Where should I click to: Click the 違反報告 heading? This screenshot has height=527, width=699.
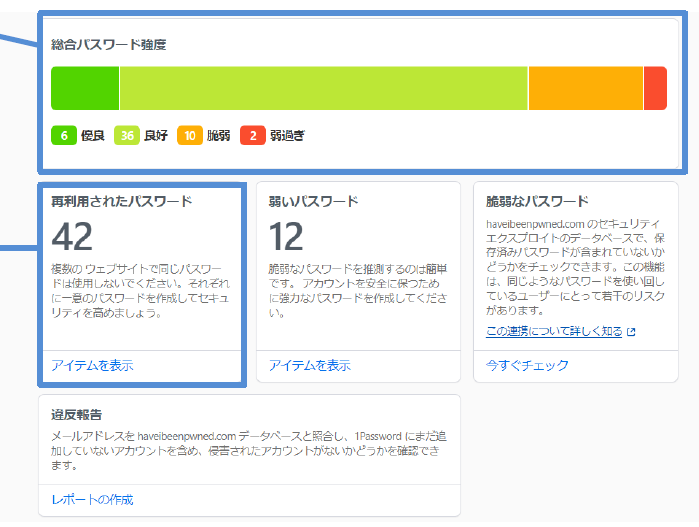(x=77, y=415)
